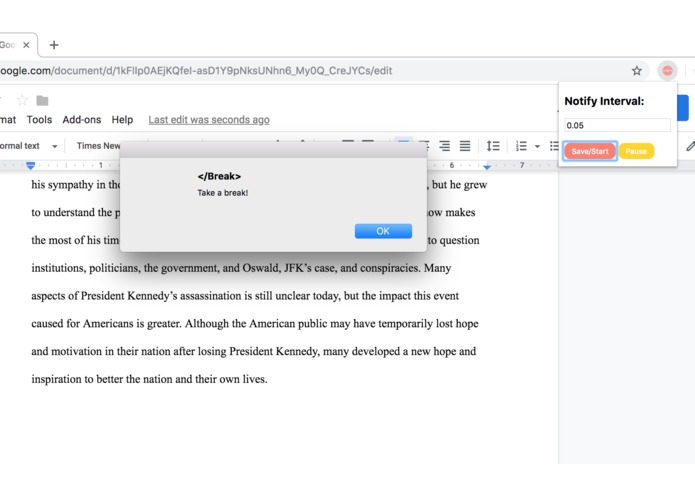This screenshot has width=695, height=494.
Task: Click the line starting 'institutions, politicians'
Action: pos(241,268)
